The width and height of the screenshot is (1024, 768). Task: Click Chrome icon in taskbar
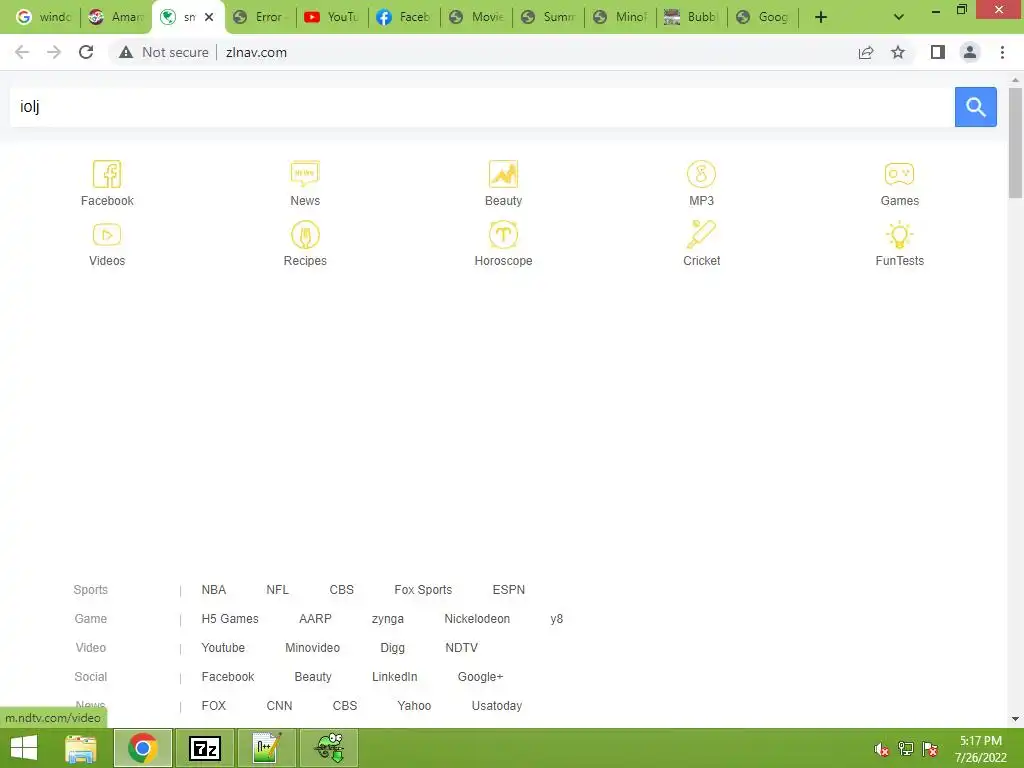click(x=143, y=748)
